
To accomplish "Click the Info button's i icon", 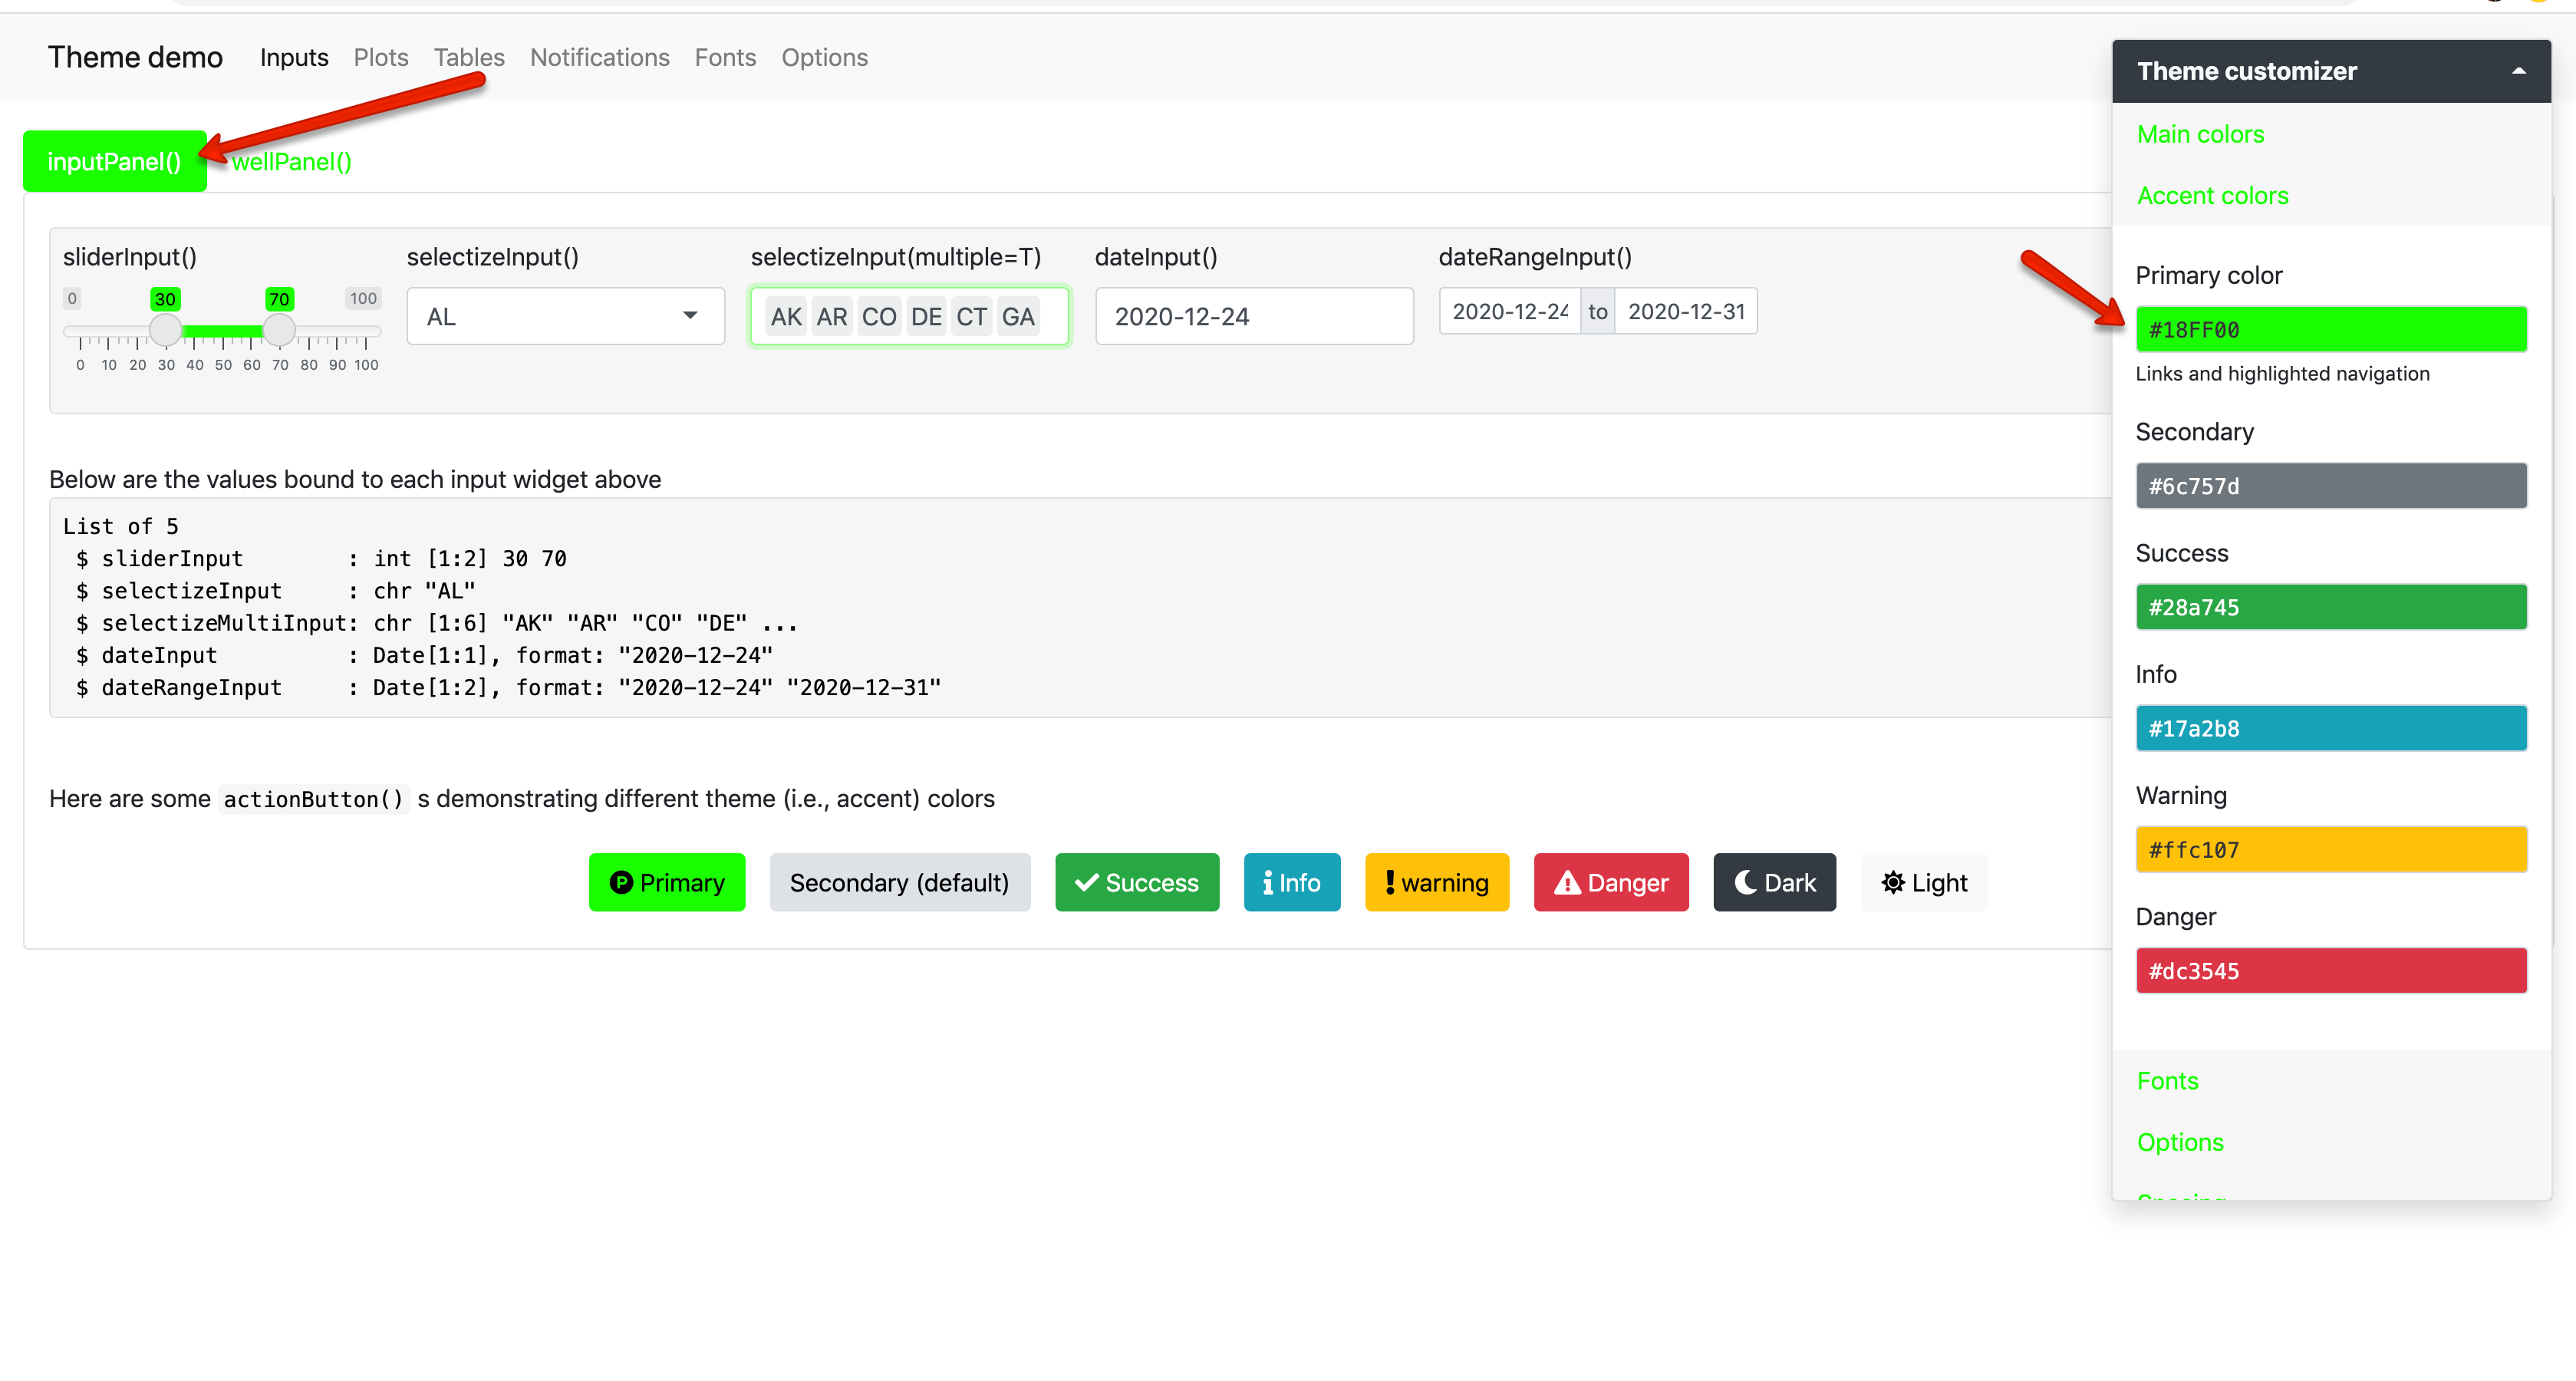I will [x=1268, y=882].
